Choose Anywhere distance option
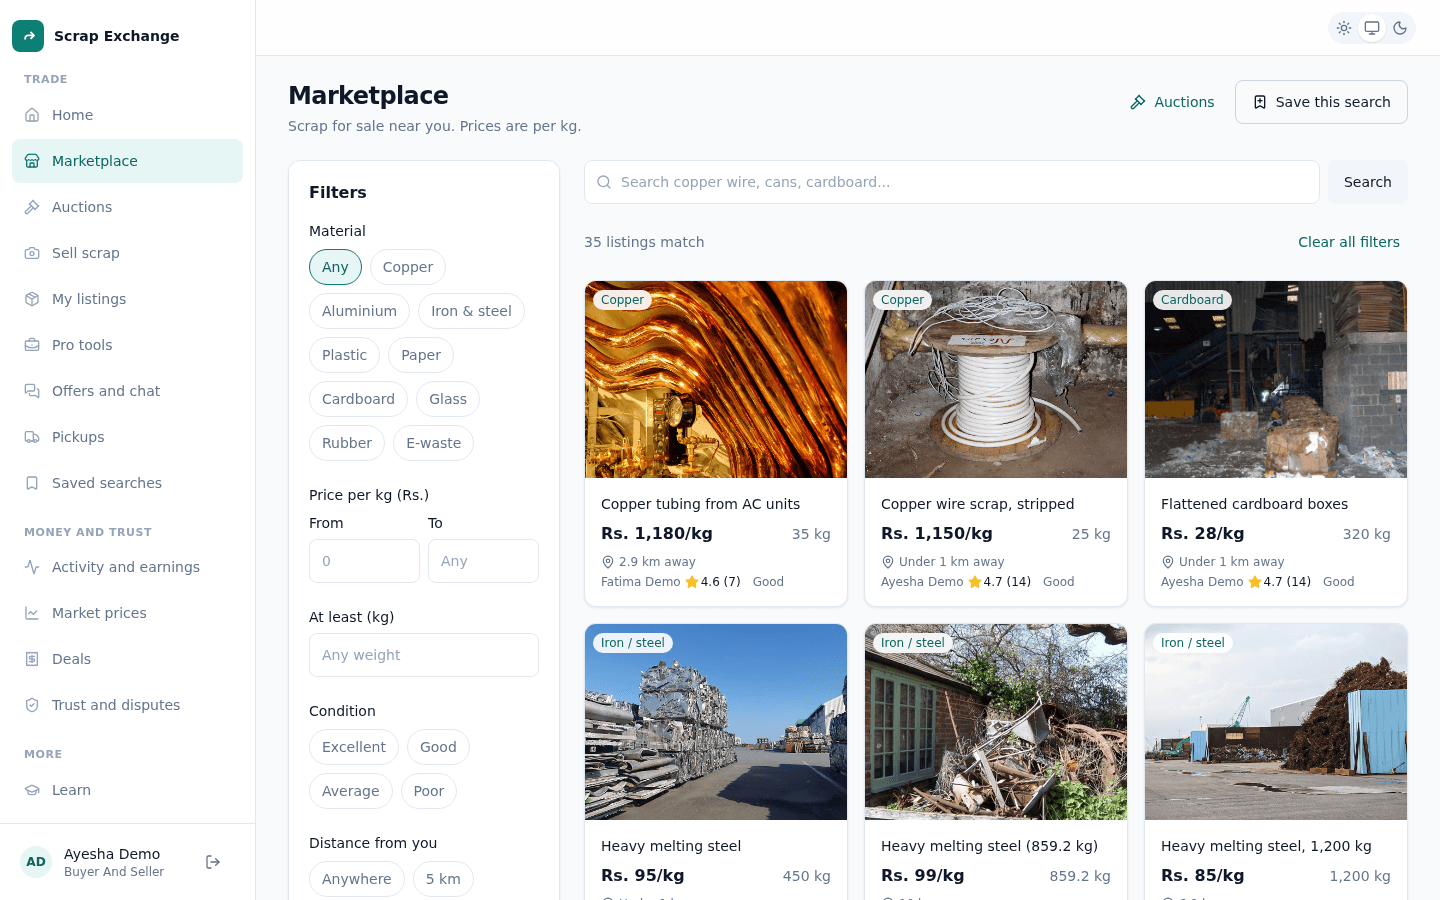This screenshot has width=1440, height=900. pyautogui.click(x=357, y=879)
